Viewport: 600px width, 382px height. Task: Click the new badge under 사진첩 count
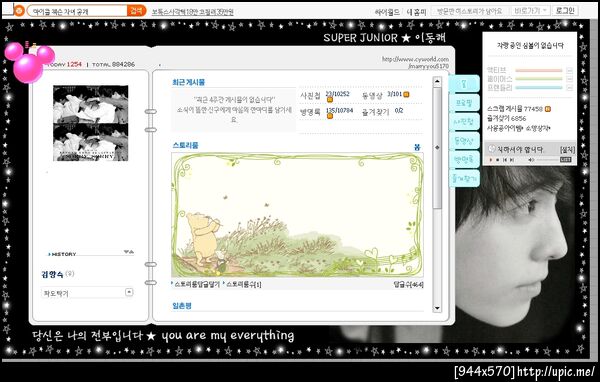click(329, 100)
